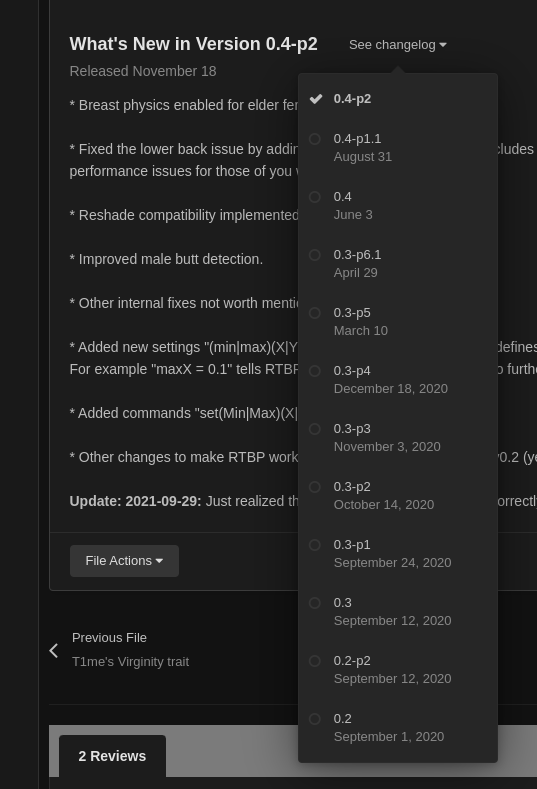Choose version 0.3-p1 September 24, 2020
The height and width of the screenshot is (789, 537).
398,554
